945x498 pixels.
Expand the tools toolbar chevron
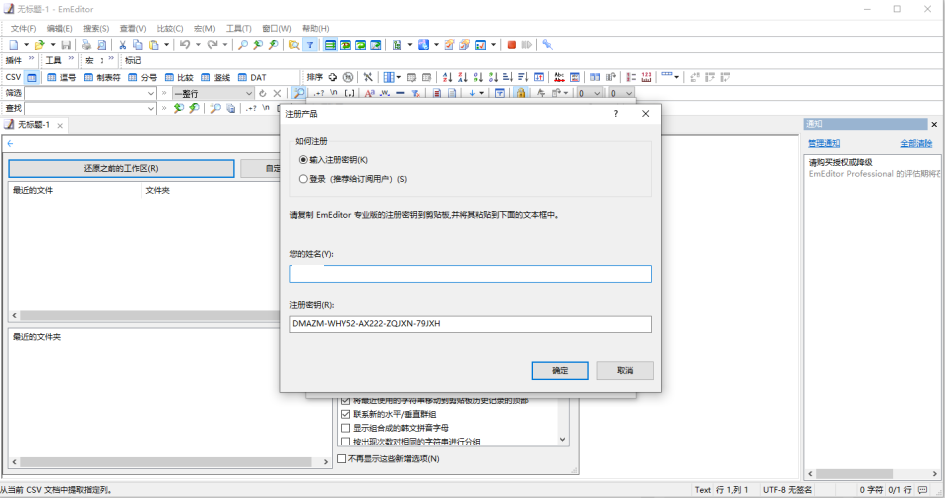[71, 58]
